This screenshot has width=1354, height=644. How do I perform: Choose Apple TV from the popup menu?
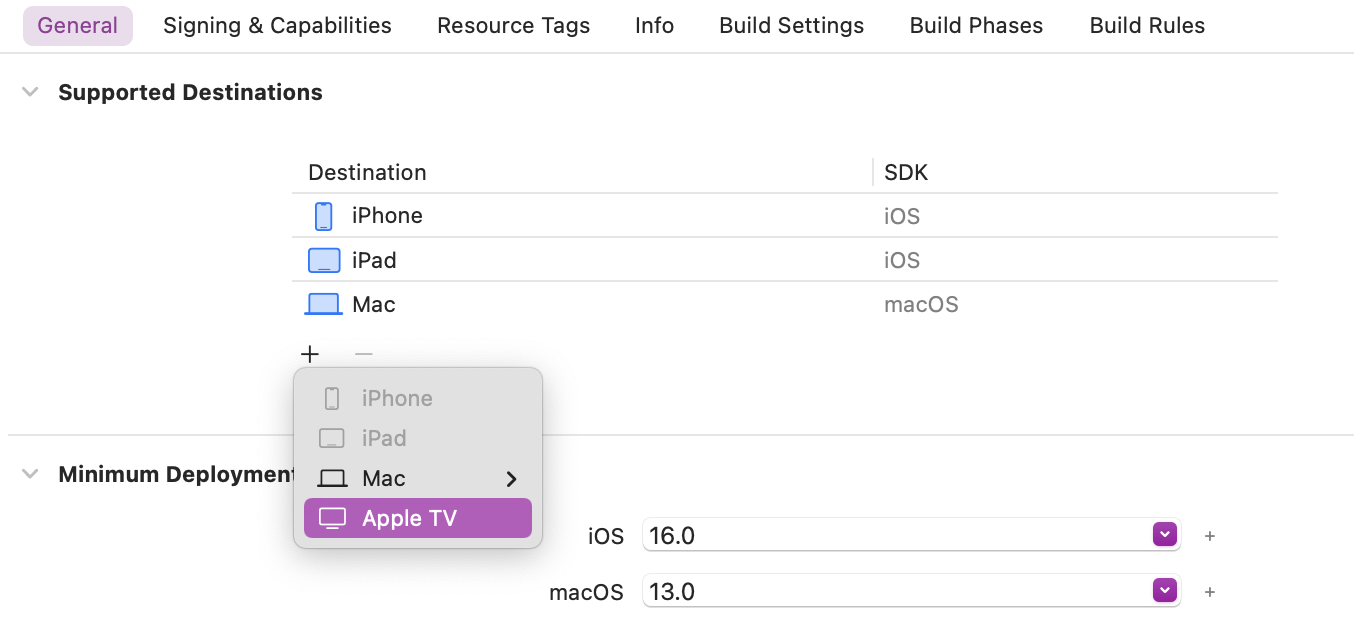click(x=418, y=518)
